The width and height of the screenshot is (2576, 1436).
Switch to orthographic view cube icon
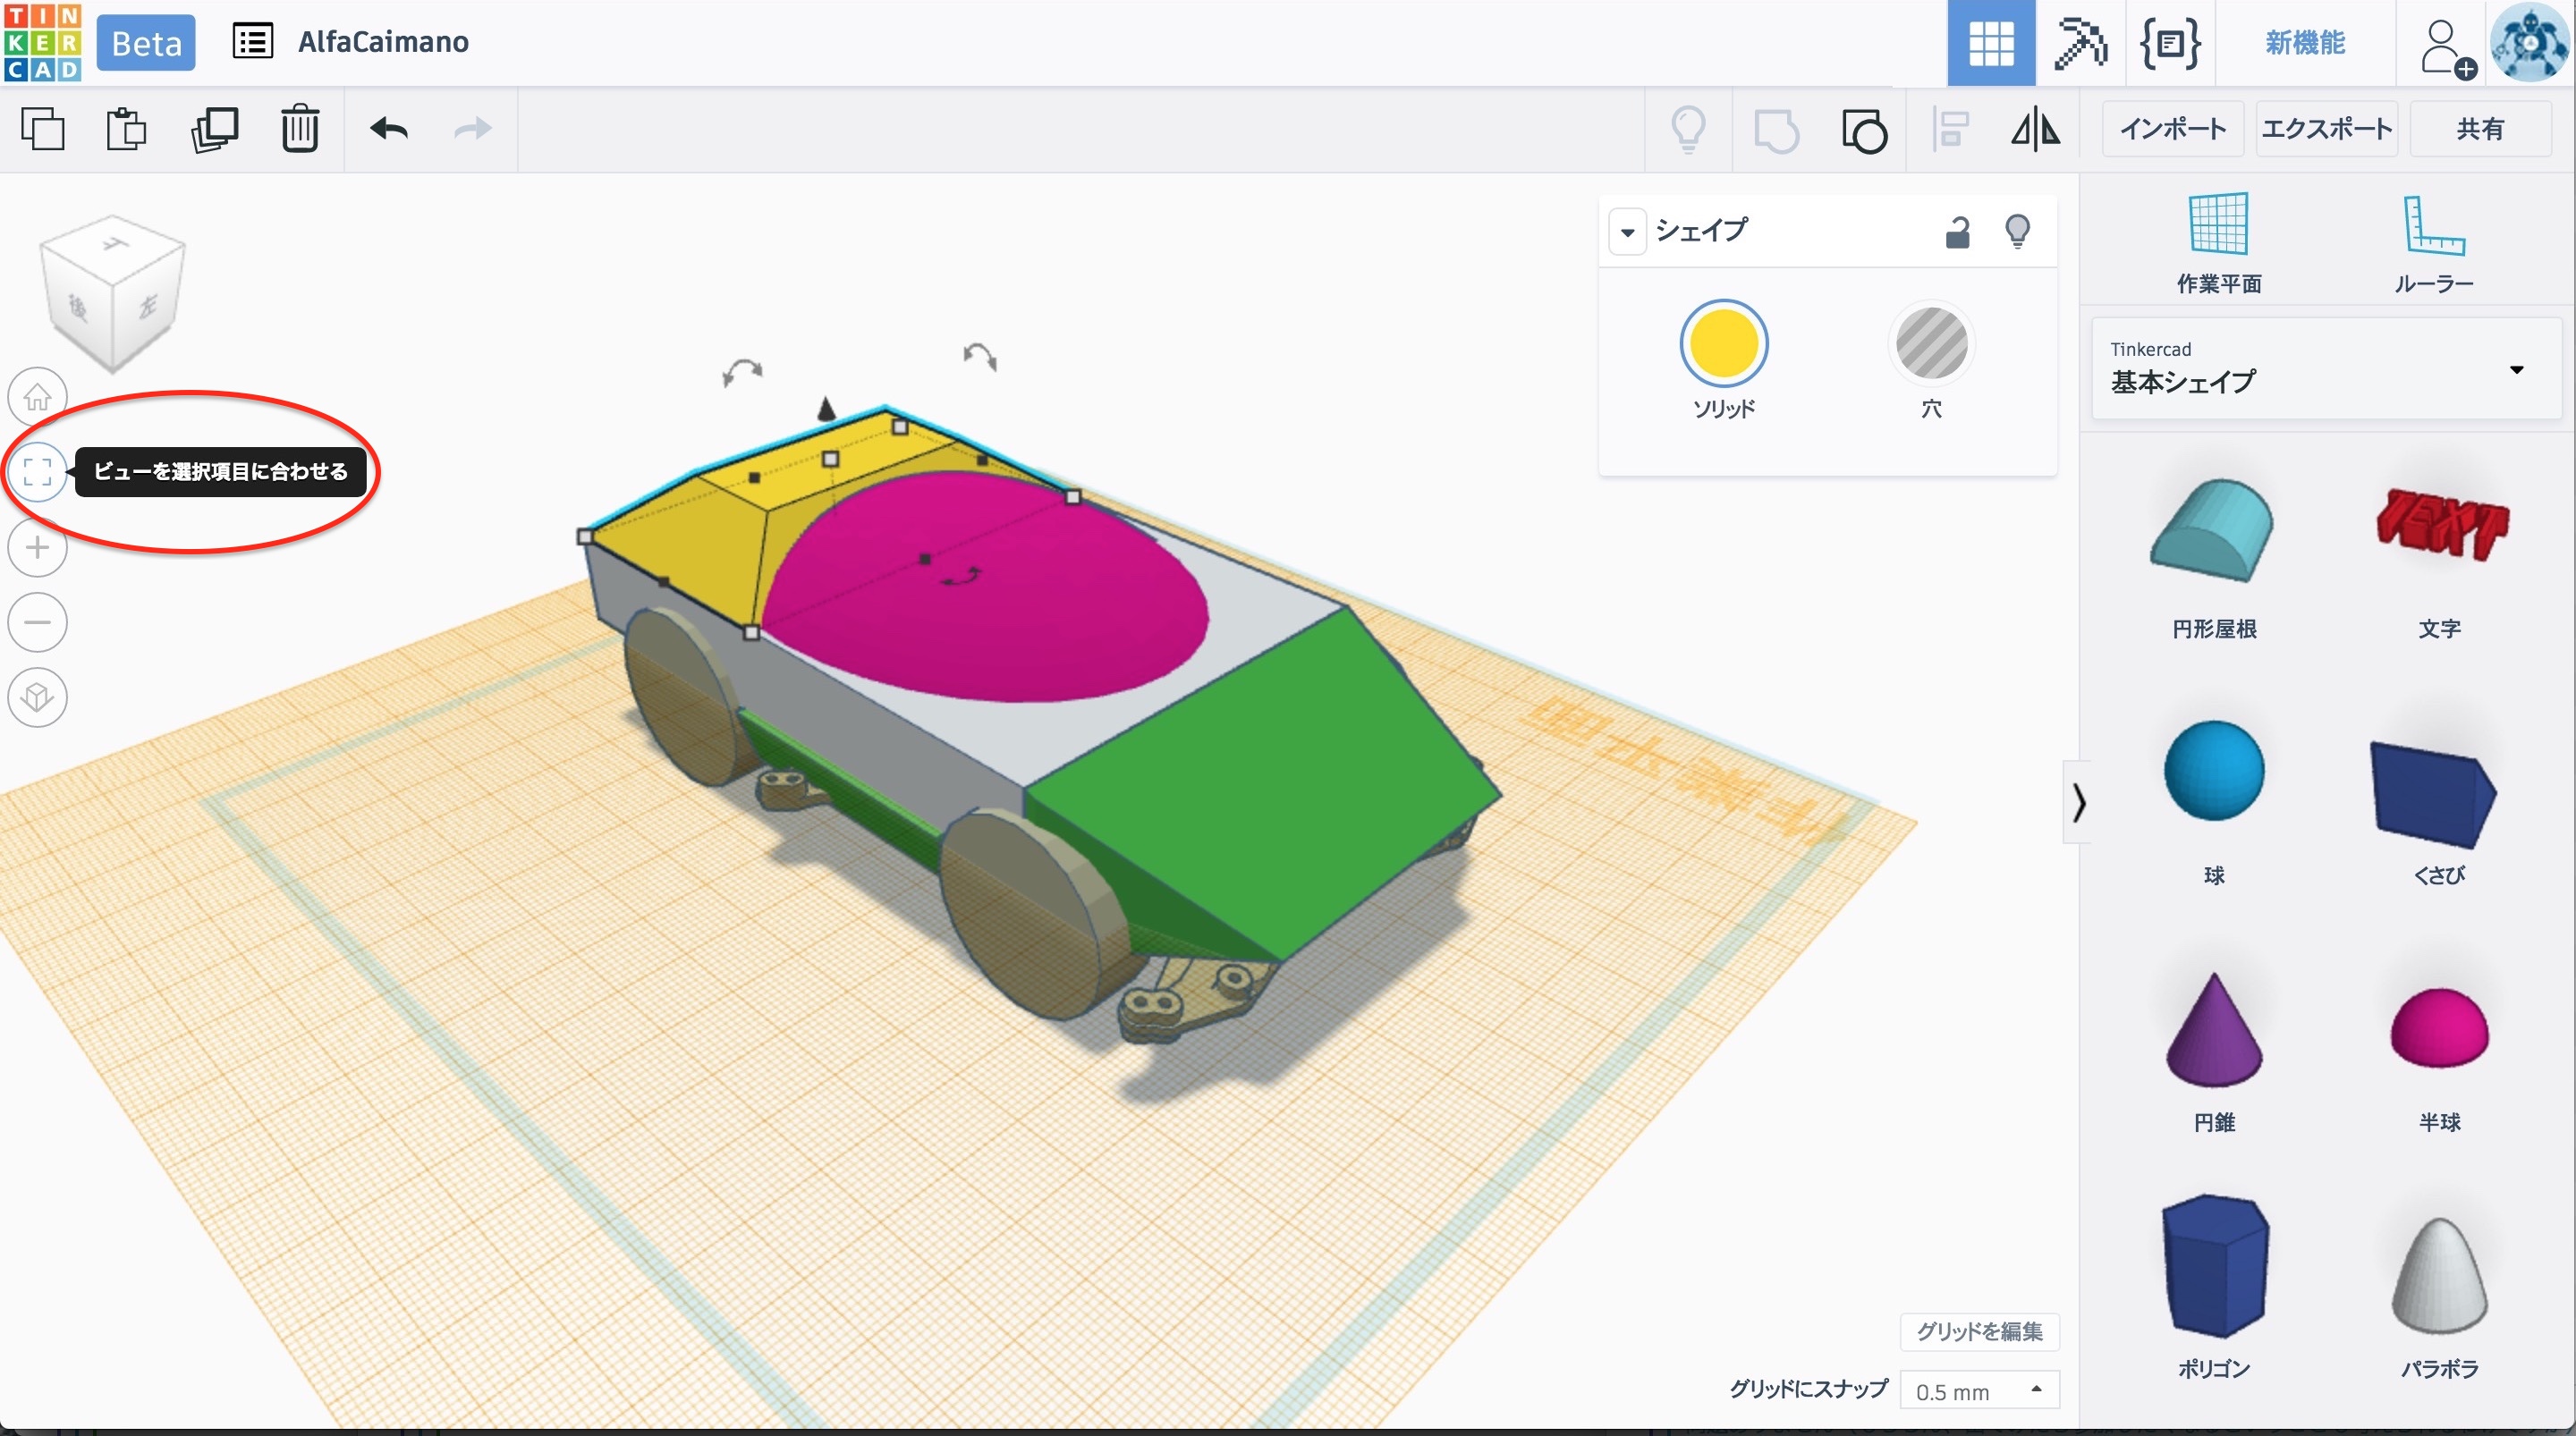38,697
